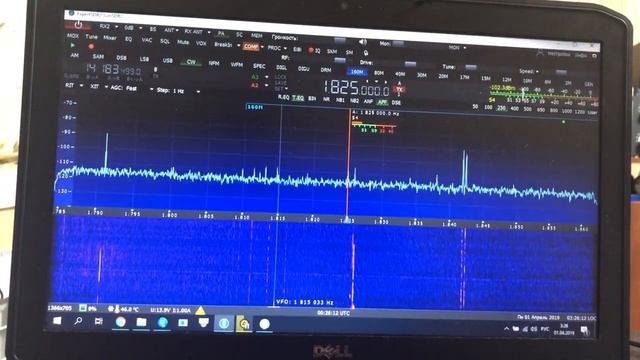This screenshot has height=360, width=640.
Task: Toggle the PA amplifier button
Action: click(x=221, y=33)
